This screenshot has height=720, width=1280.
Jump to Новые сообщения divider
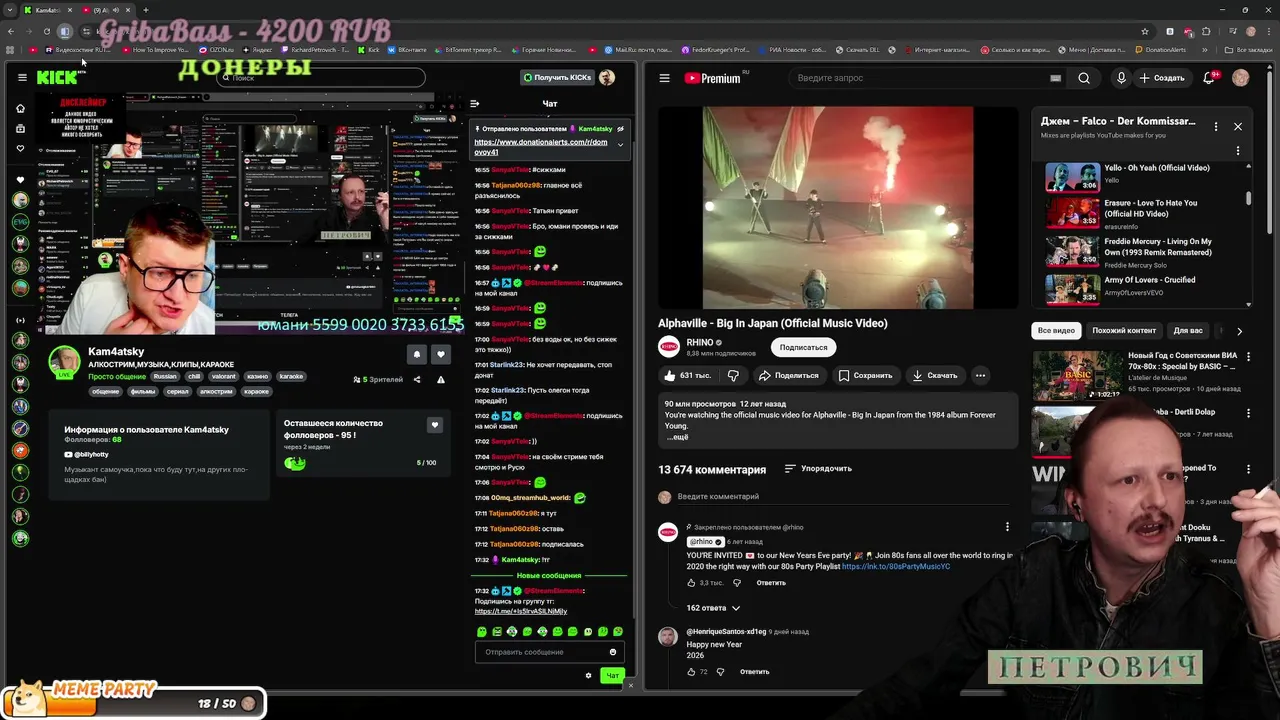[x=549, y=575]
